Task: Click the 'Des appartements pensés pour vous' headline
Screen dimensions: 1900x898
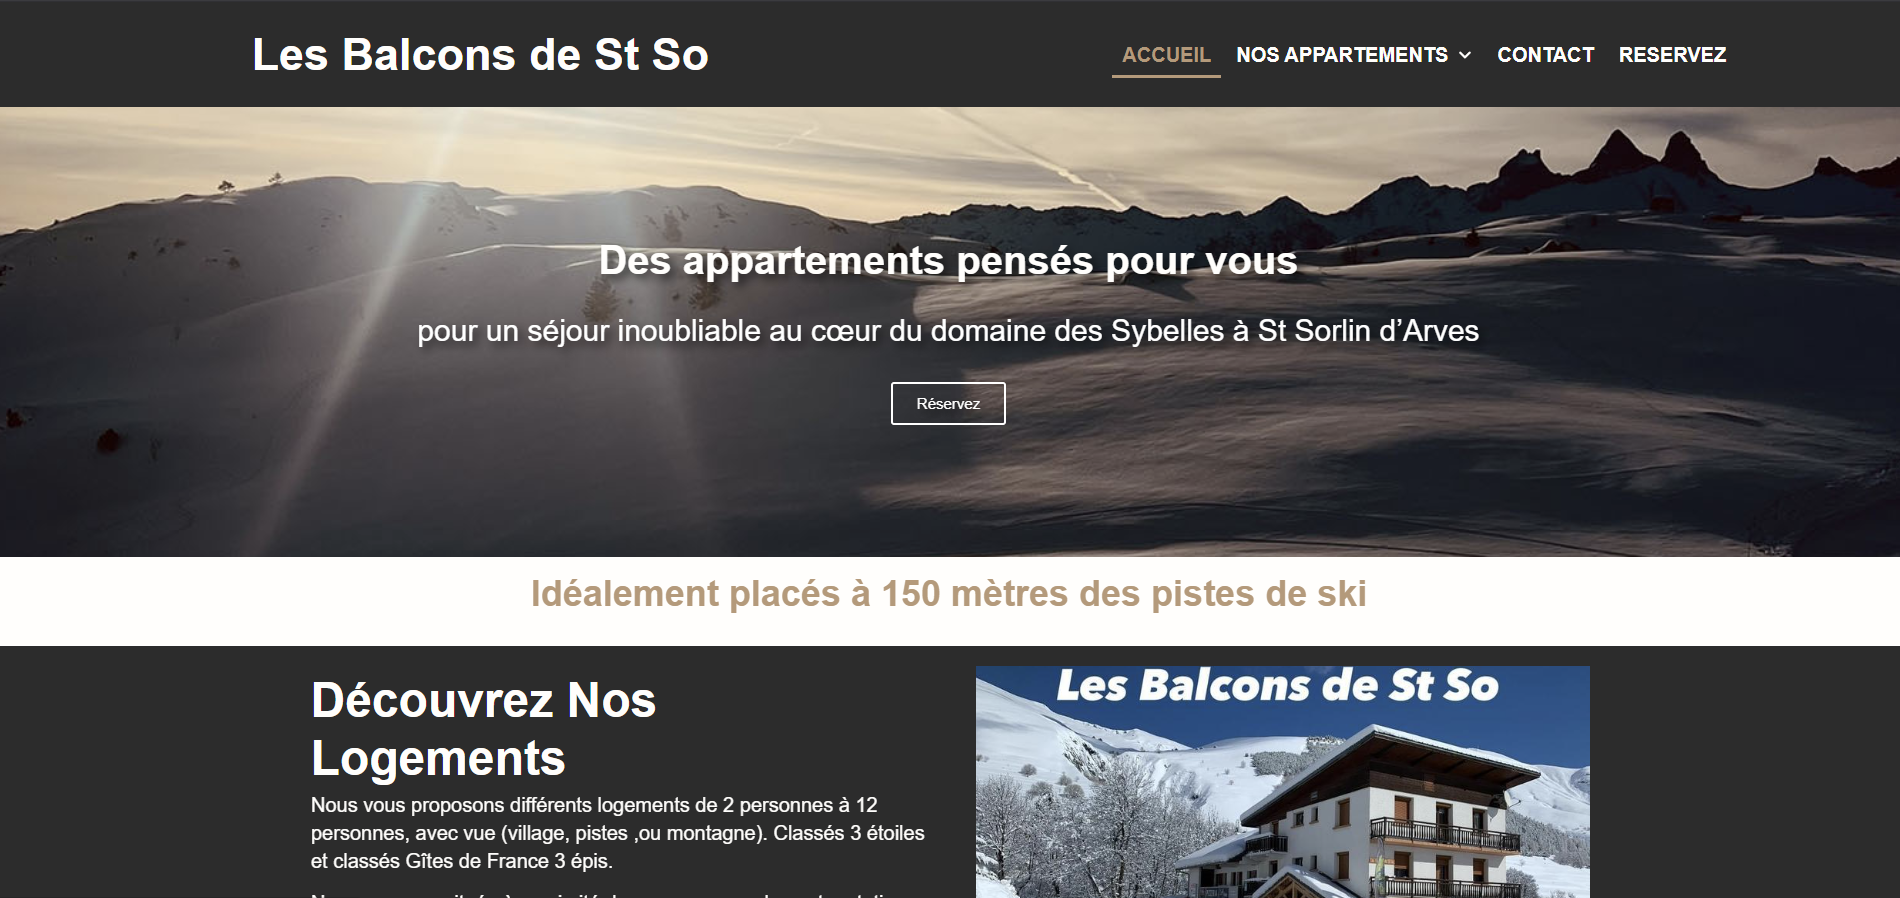Action: point(948,260)
